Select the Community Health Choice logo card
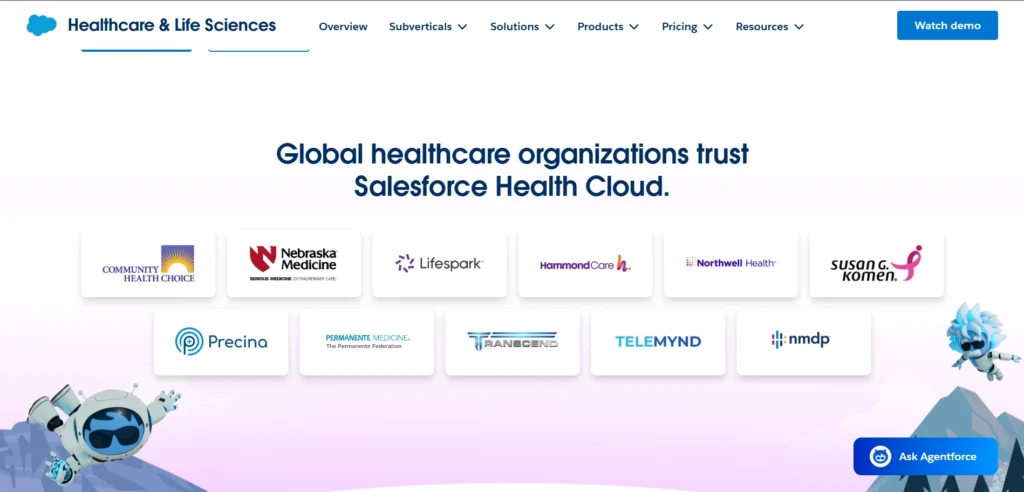 pyautogui.click(x=148, y=263)
